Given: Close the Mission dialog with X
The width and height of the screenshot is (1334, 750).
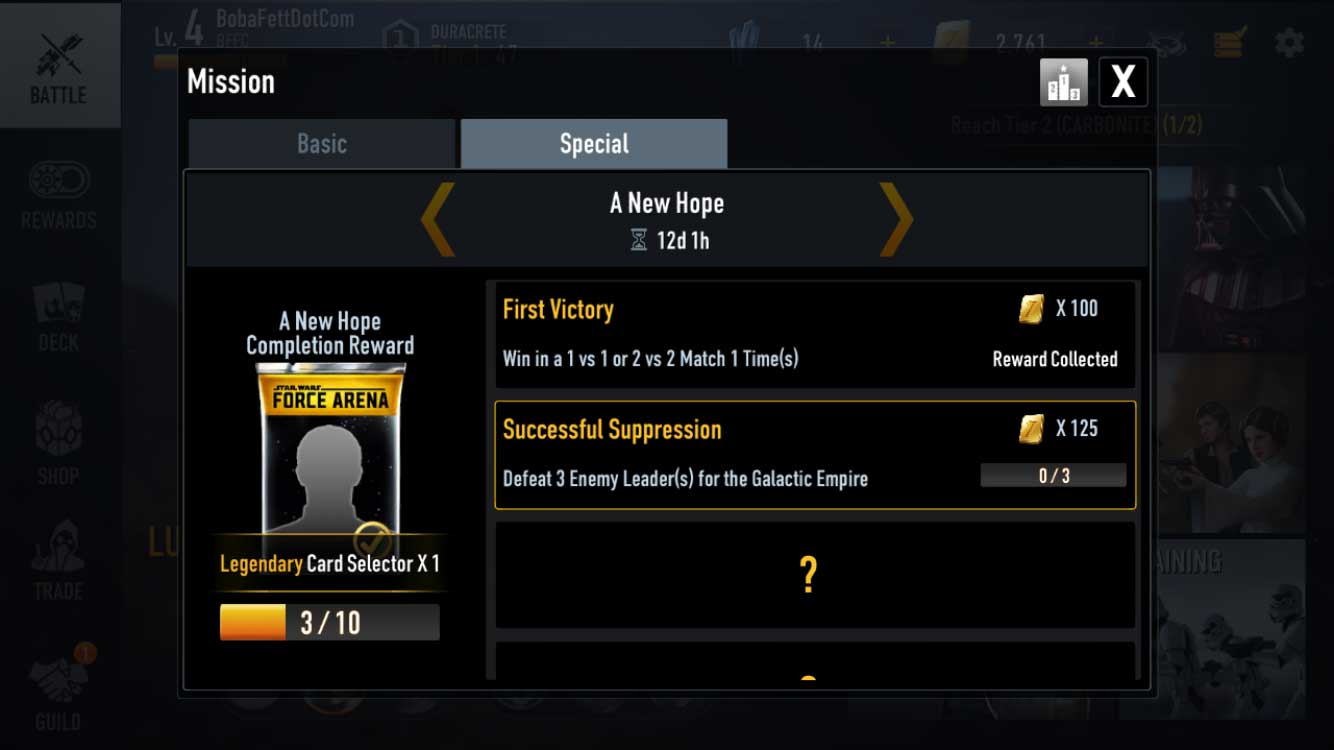Looking at the screenshot, I should click(1123, 82).
